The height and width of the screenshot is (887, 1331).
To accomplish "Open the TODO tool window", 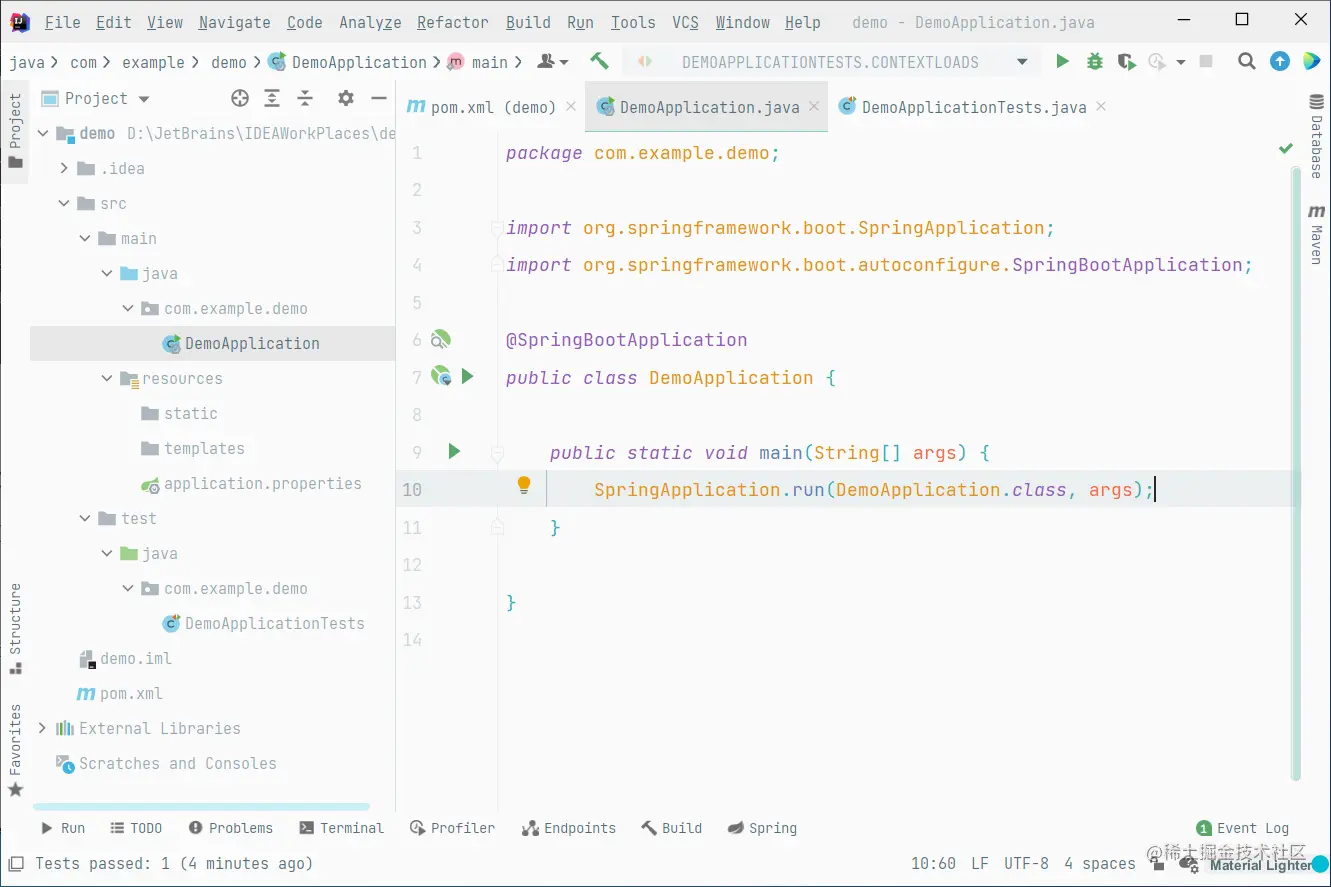I will pyautogui.click(x=136, y=828).
